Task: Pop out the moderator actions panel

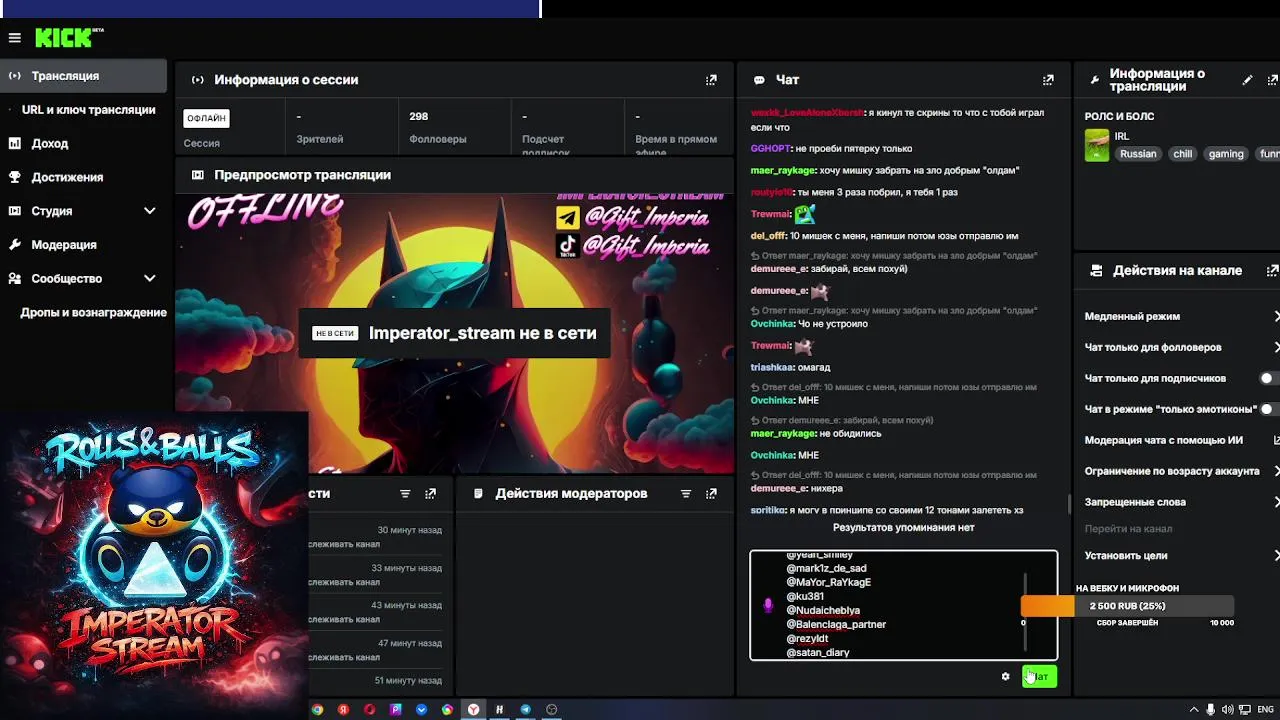Action: (711, 494)
